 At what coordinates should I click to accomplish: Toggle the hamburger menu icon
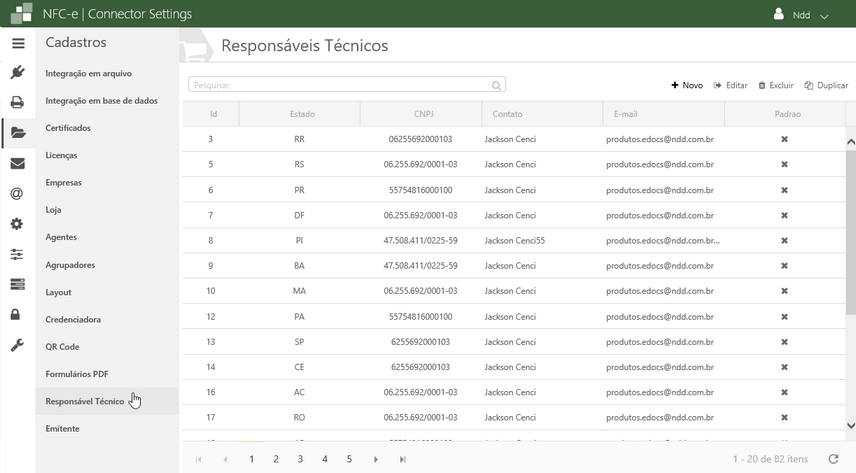(17, 43)
